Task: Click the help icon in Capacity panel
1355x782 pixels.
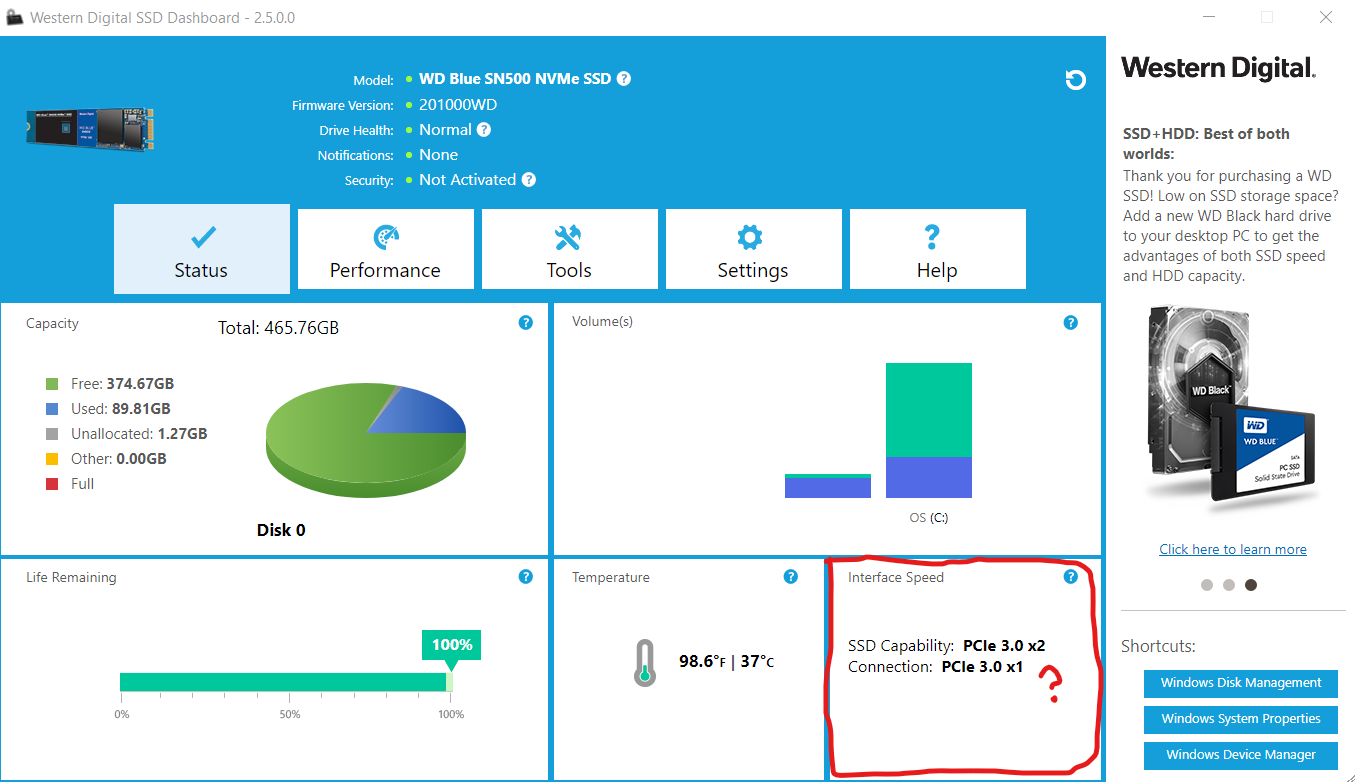Action: coord(526,323)
